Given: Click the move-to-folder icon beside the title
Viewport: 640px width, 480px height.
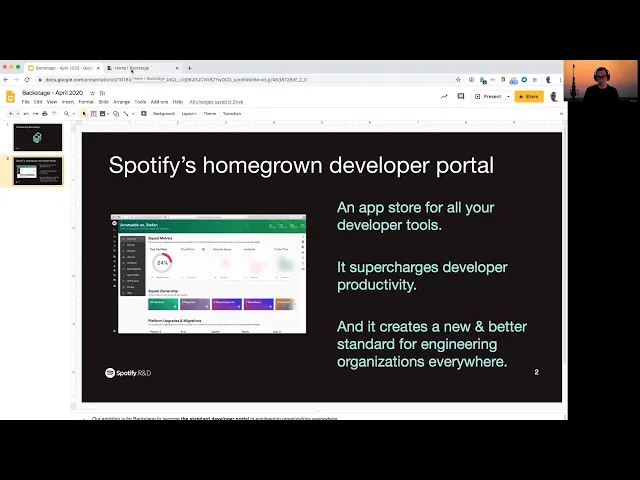Looking at the screenshot, I should (102, 93).
